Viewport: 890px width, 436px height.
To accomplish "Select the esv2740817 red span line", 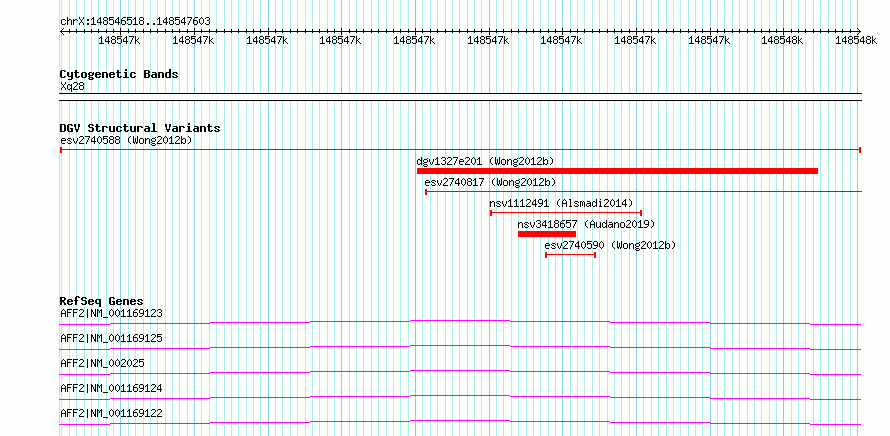I will (x=643, y=192).
